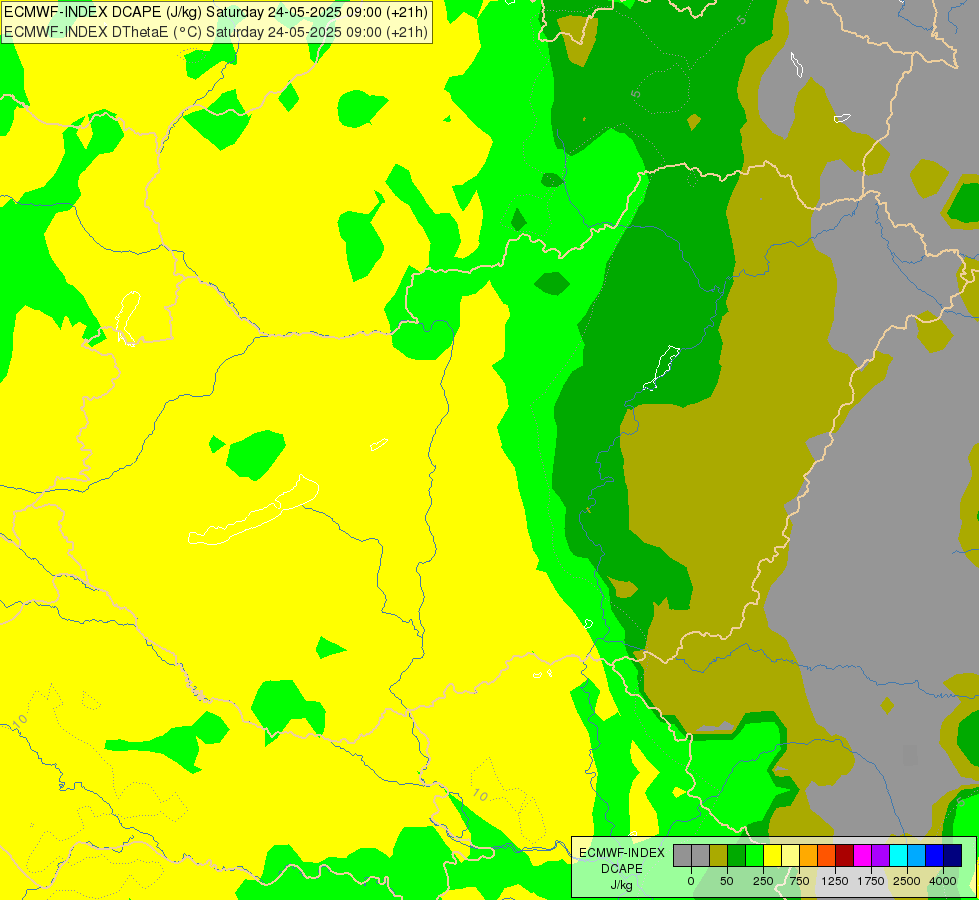Click the legend value 1250
This screenshot has width=979, height=900.
tap(835, 881)
